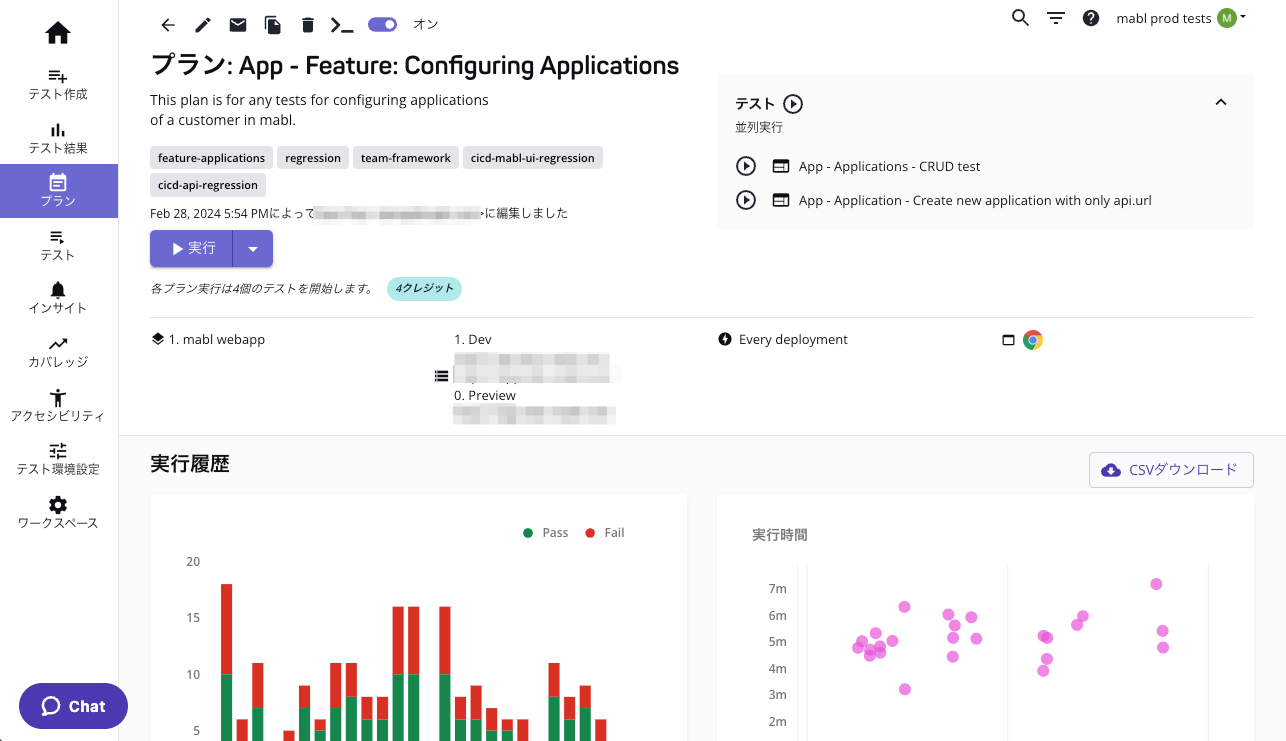The height and width of the screenshot is (741, 1286).
Task: Open search with magnifier icon
Action: (x=1020, y=18)
